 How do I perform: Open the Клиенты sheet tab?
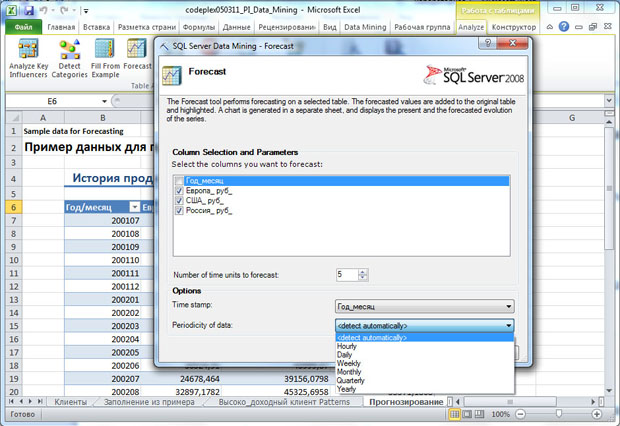point(70,402)
